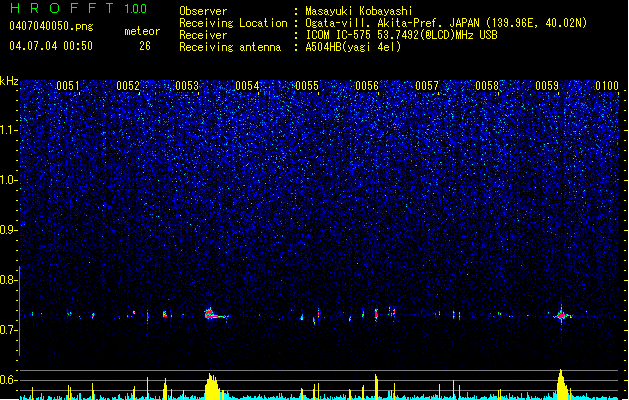Click the kHz axis unit label

point(9,81)
